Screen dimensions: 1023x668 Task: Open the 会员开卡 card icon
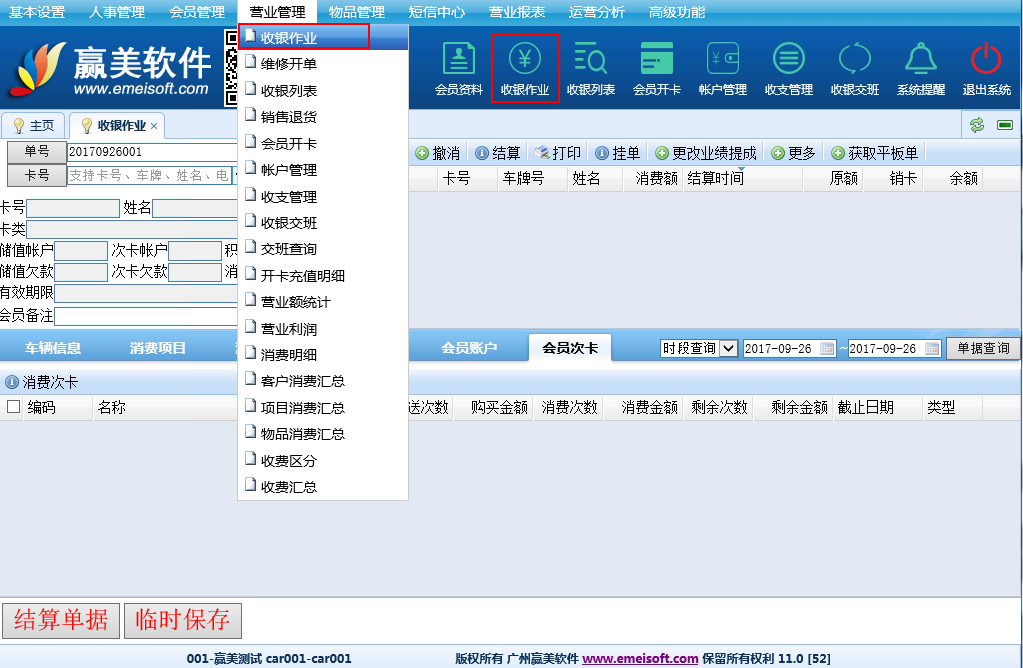[x=656, y=68]
